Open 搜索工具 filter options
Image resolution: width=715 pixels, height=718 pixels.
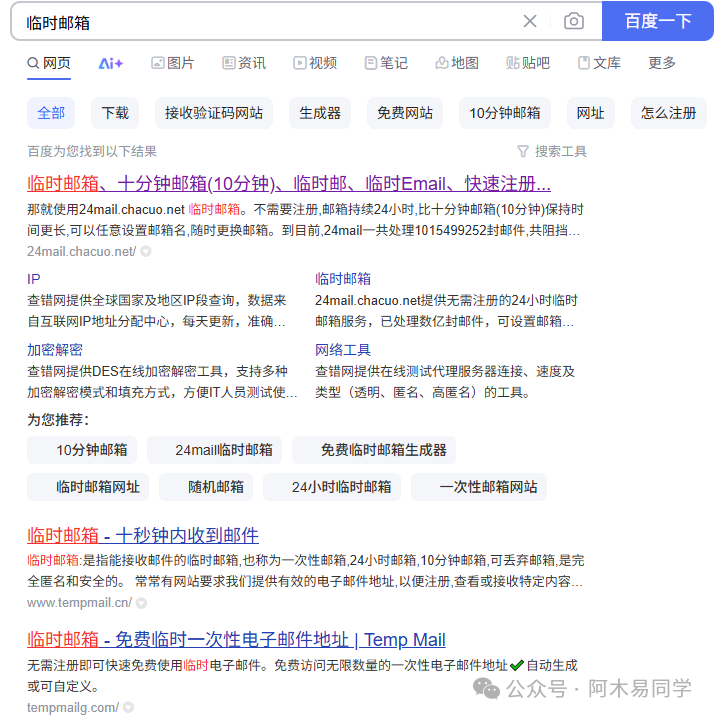pyautogui.click(x=561, y=152)
